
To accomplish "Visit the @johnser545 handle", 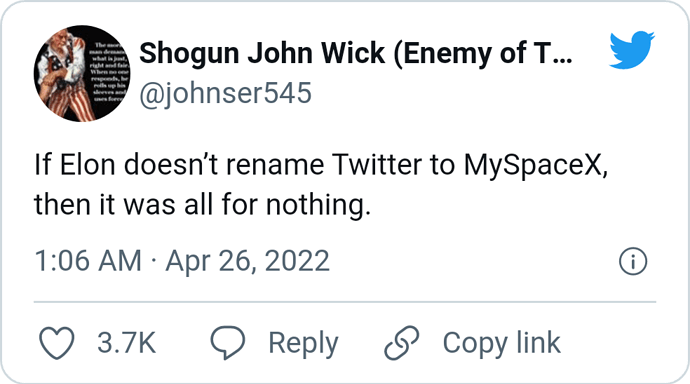I will point(225,93).
